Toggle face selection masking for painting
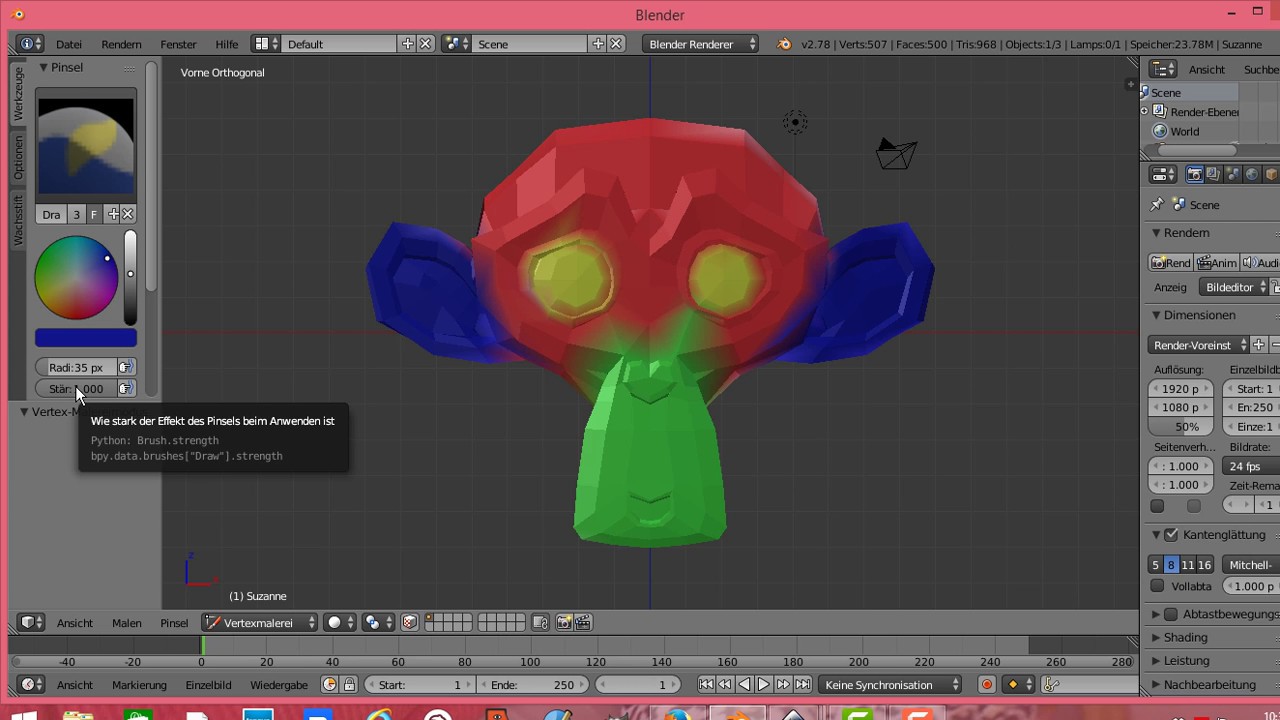Screen dimensions: 1280x720 coord(409,622)
